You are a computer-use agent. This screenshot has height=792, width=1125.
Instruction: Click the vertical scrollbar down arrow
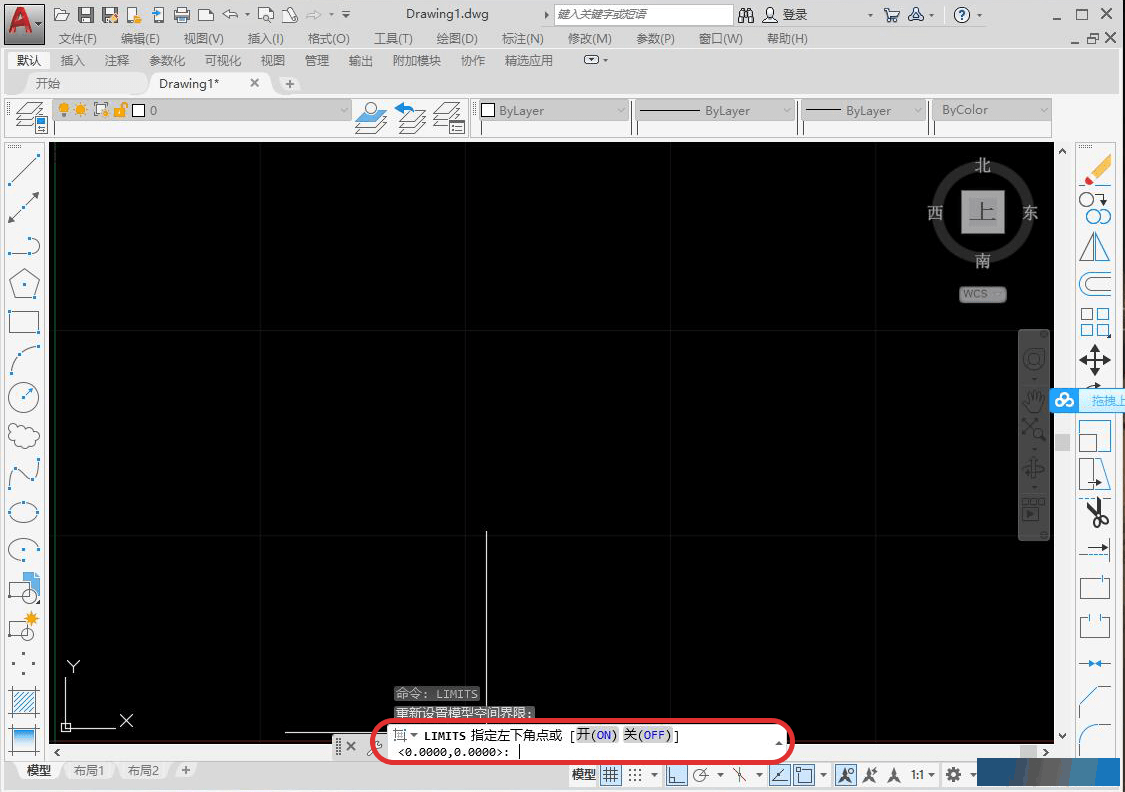(x=1063, y=736)
